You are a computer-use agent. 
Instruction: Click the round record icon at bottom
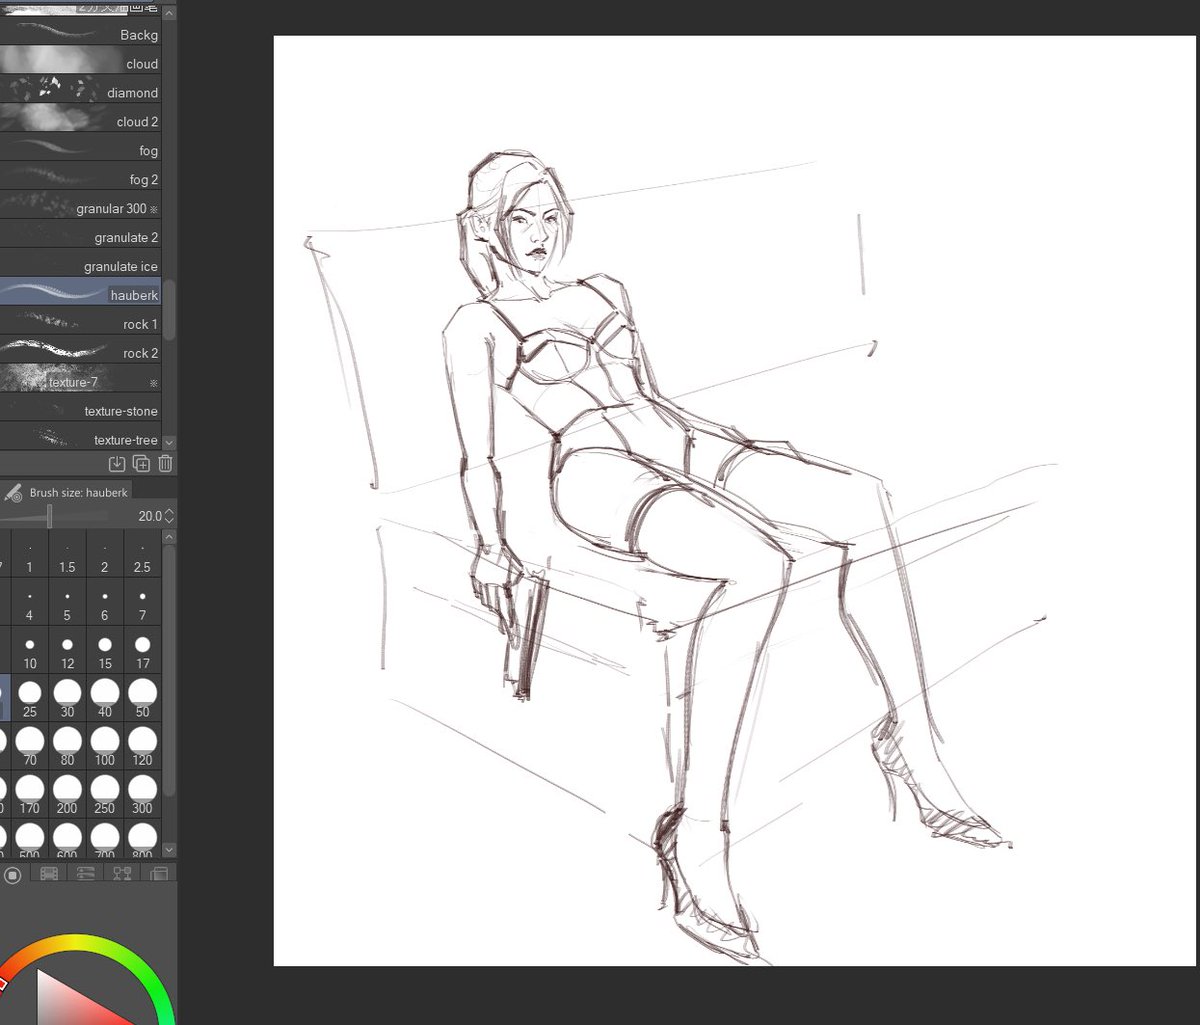point(12,875)
